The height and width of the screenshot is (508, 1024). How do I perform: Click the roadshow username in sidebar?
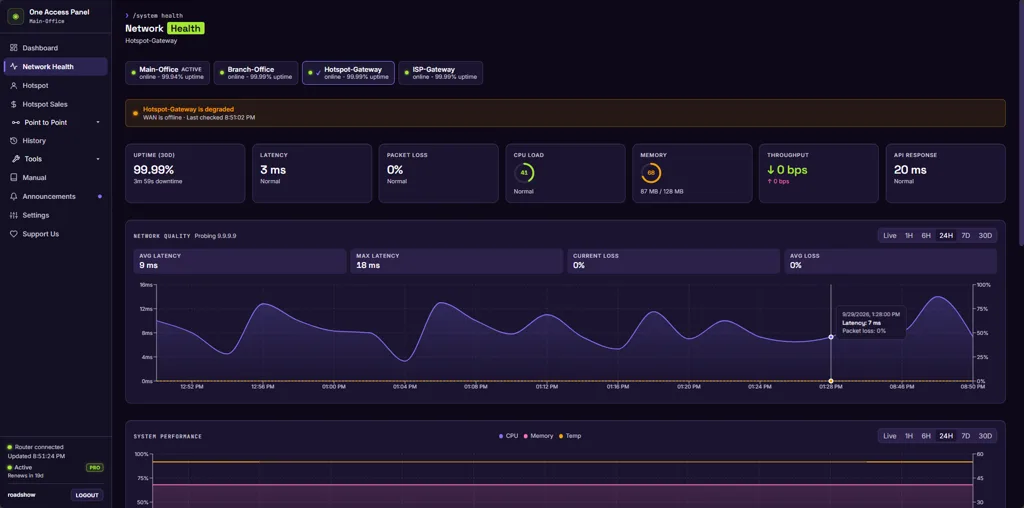[21, 495]
